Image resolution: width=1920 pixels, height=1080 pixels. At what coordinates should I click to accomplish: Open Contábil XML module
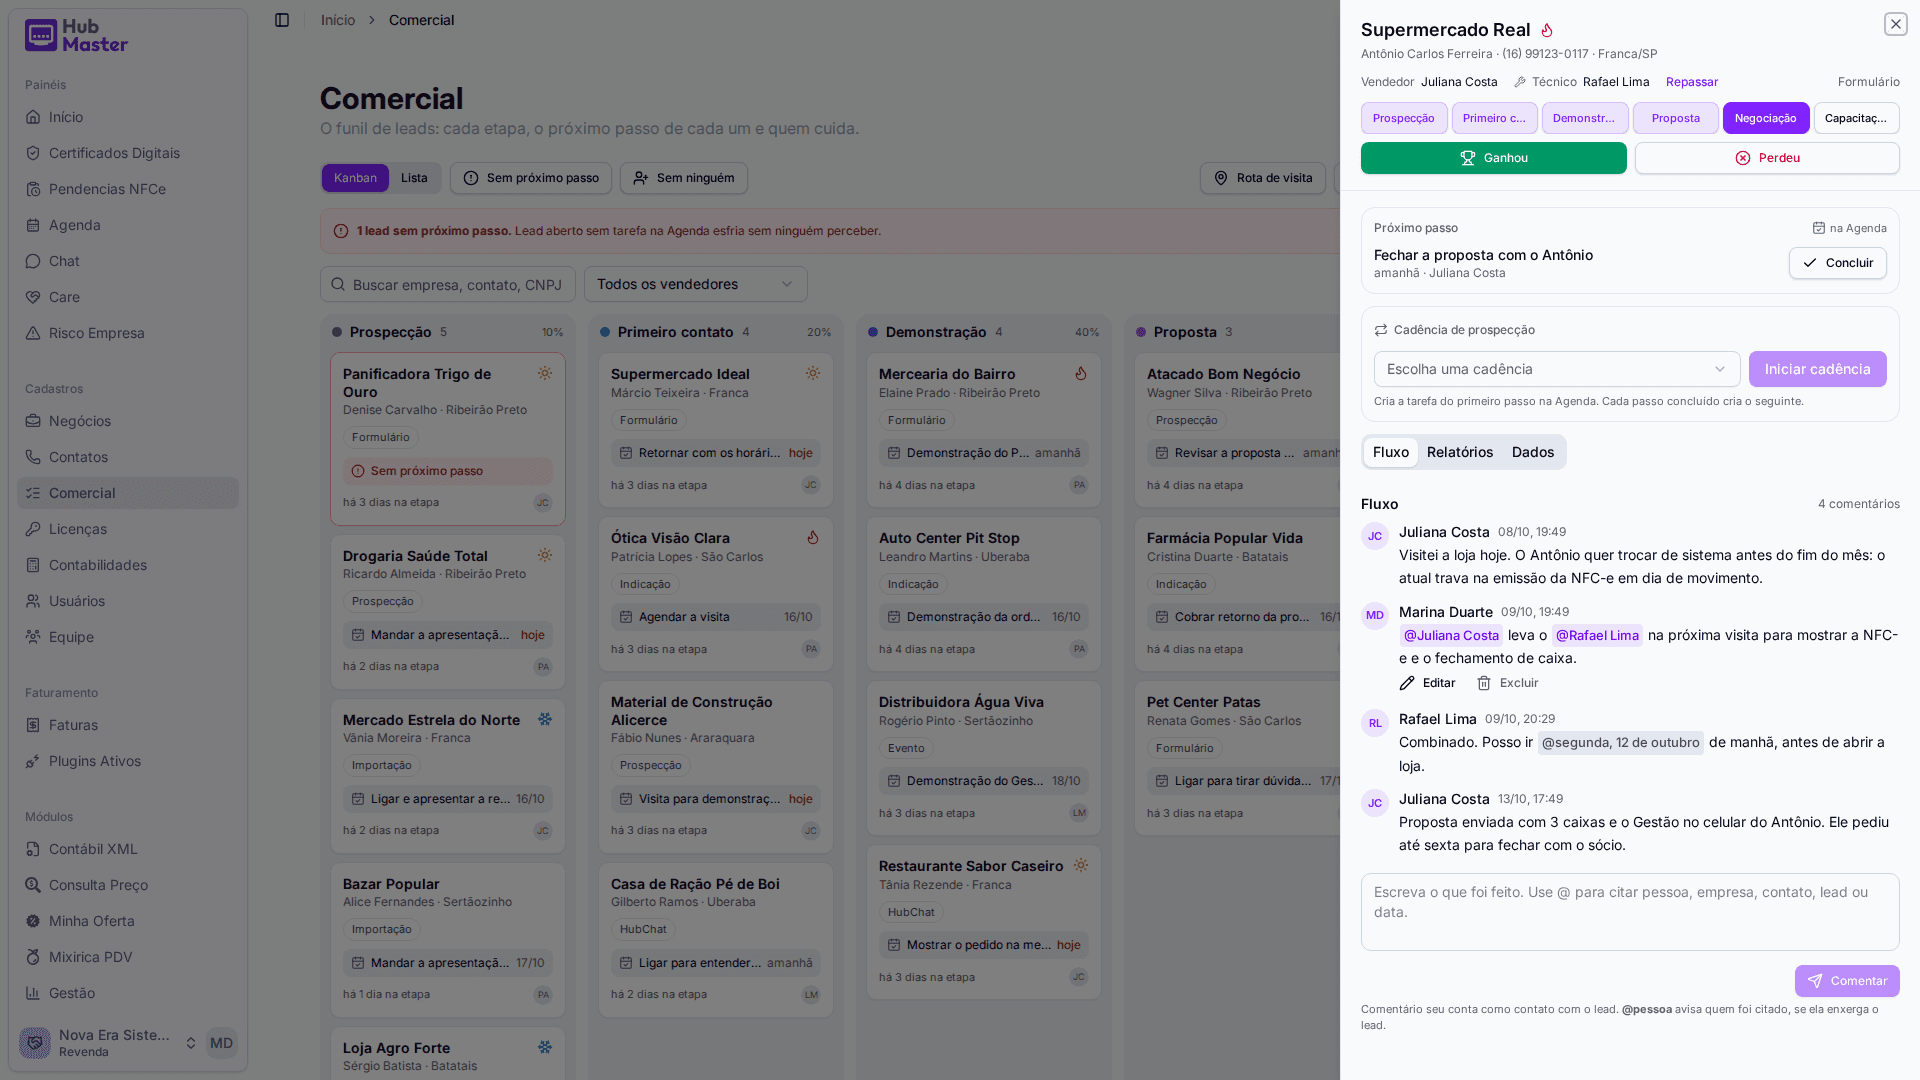coord(128,849)
